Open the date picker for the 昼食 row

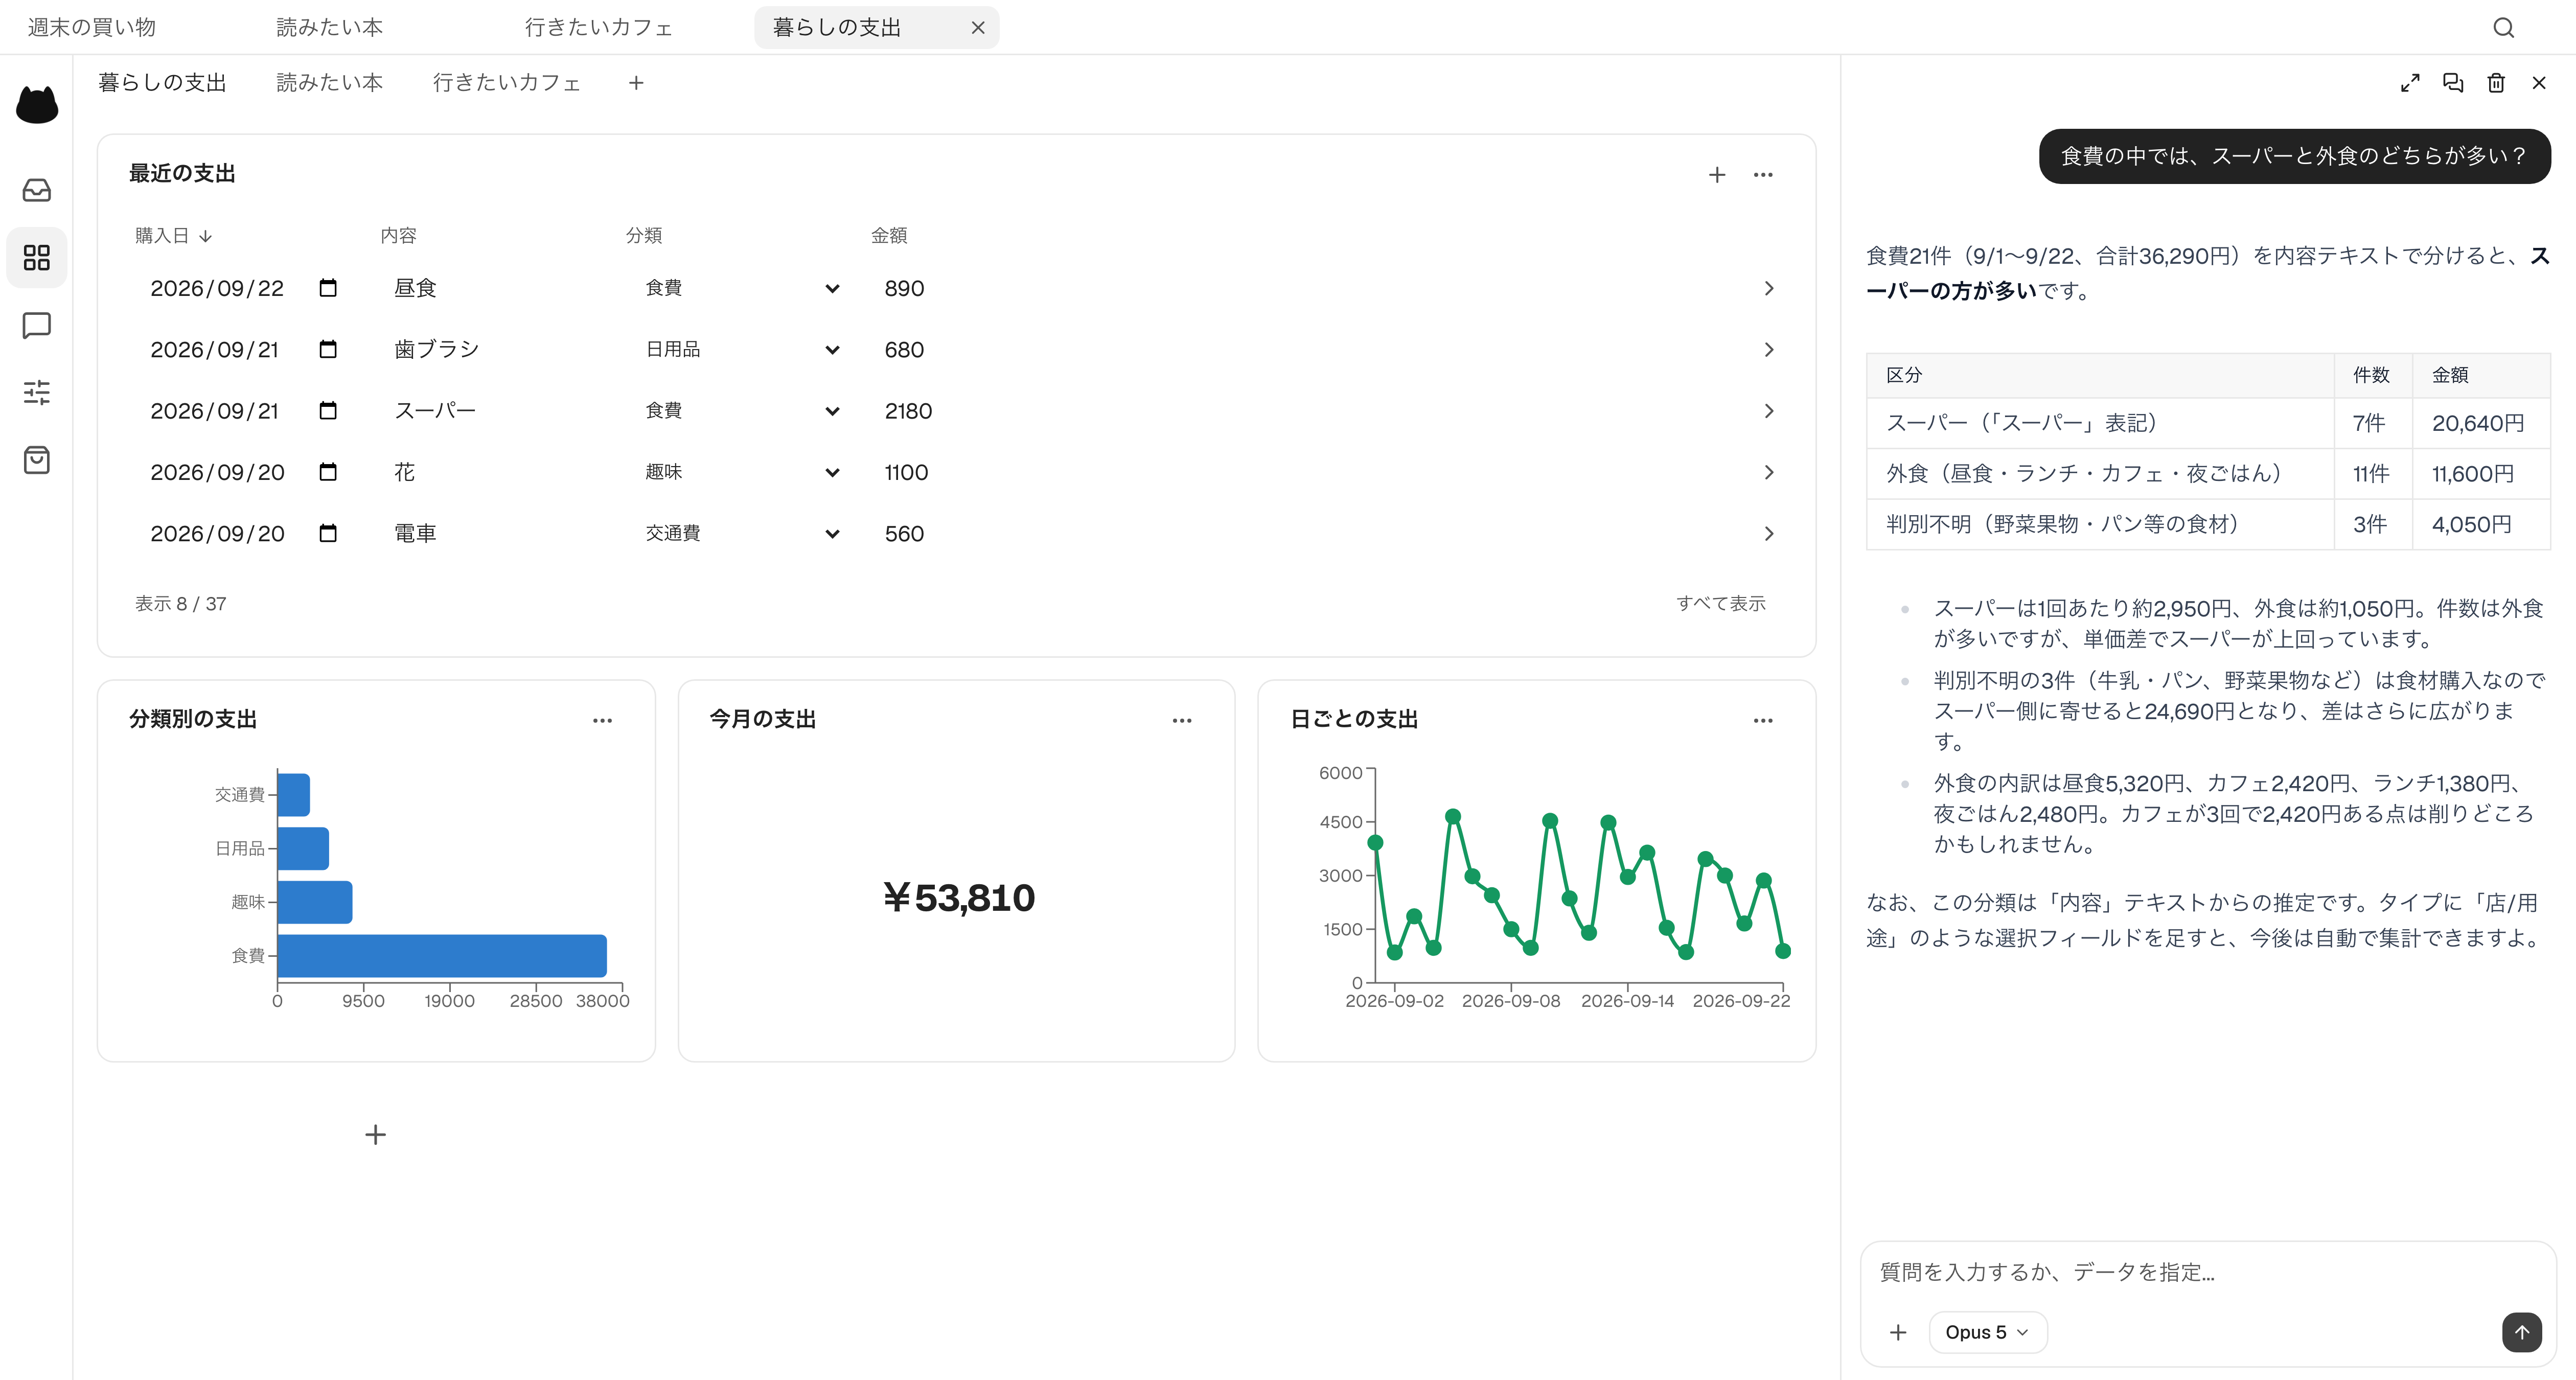coord(328,288)
